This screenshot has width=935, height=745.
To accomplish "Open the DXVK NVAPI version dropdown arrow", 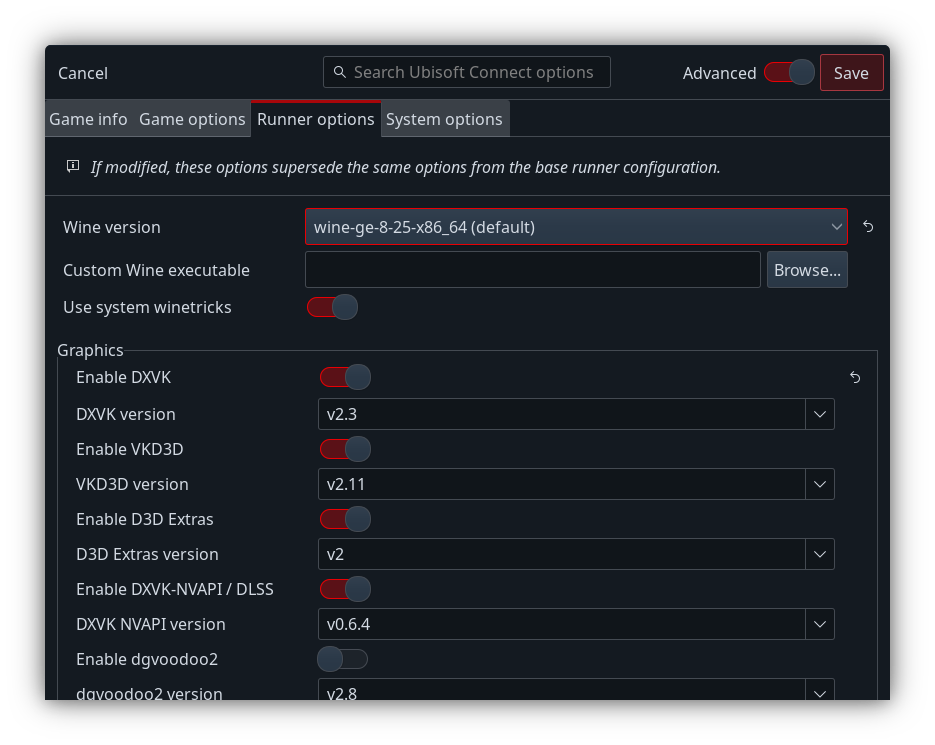I will (x=820, y=624).
